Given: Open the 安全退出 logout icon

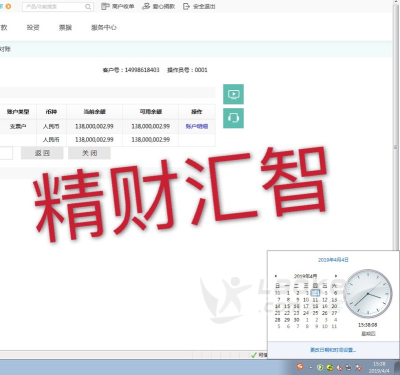Looking at the screenshot, I should pyautogui.click(x=186, y=6).
